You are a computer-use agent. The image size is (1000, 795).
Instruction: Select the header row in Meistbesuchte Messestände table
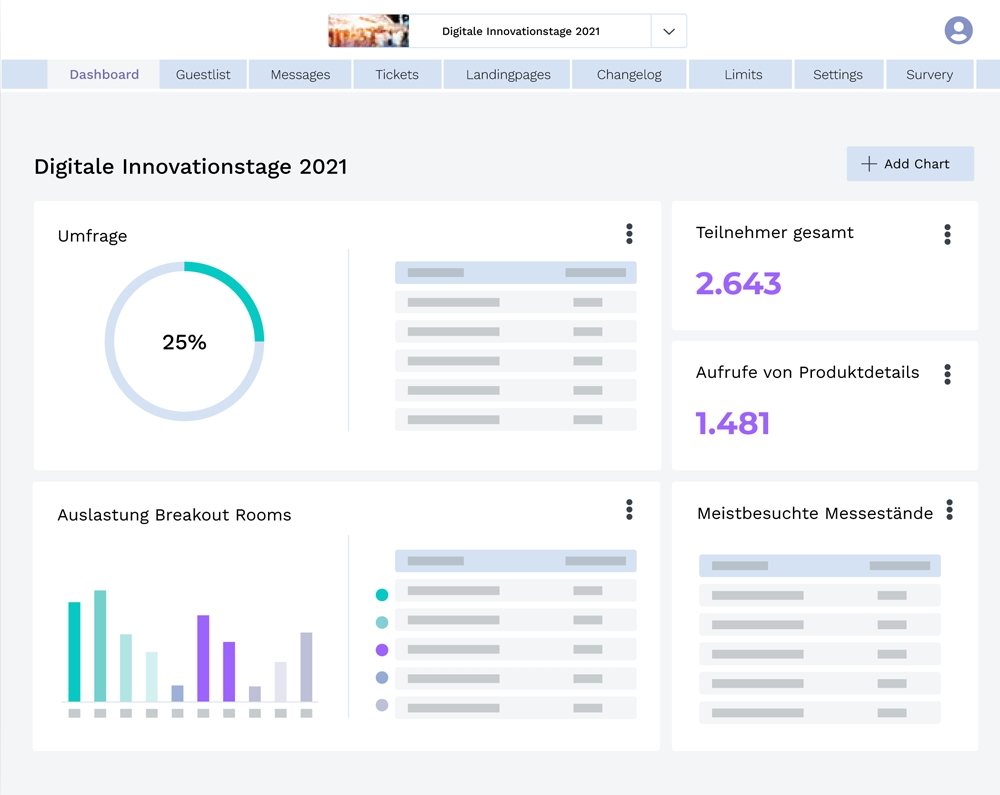click(x=820, y=566)
